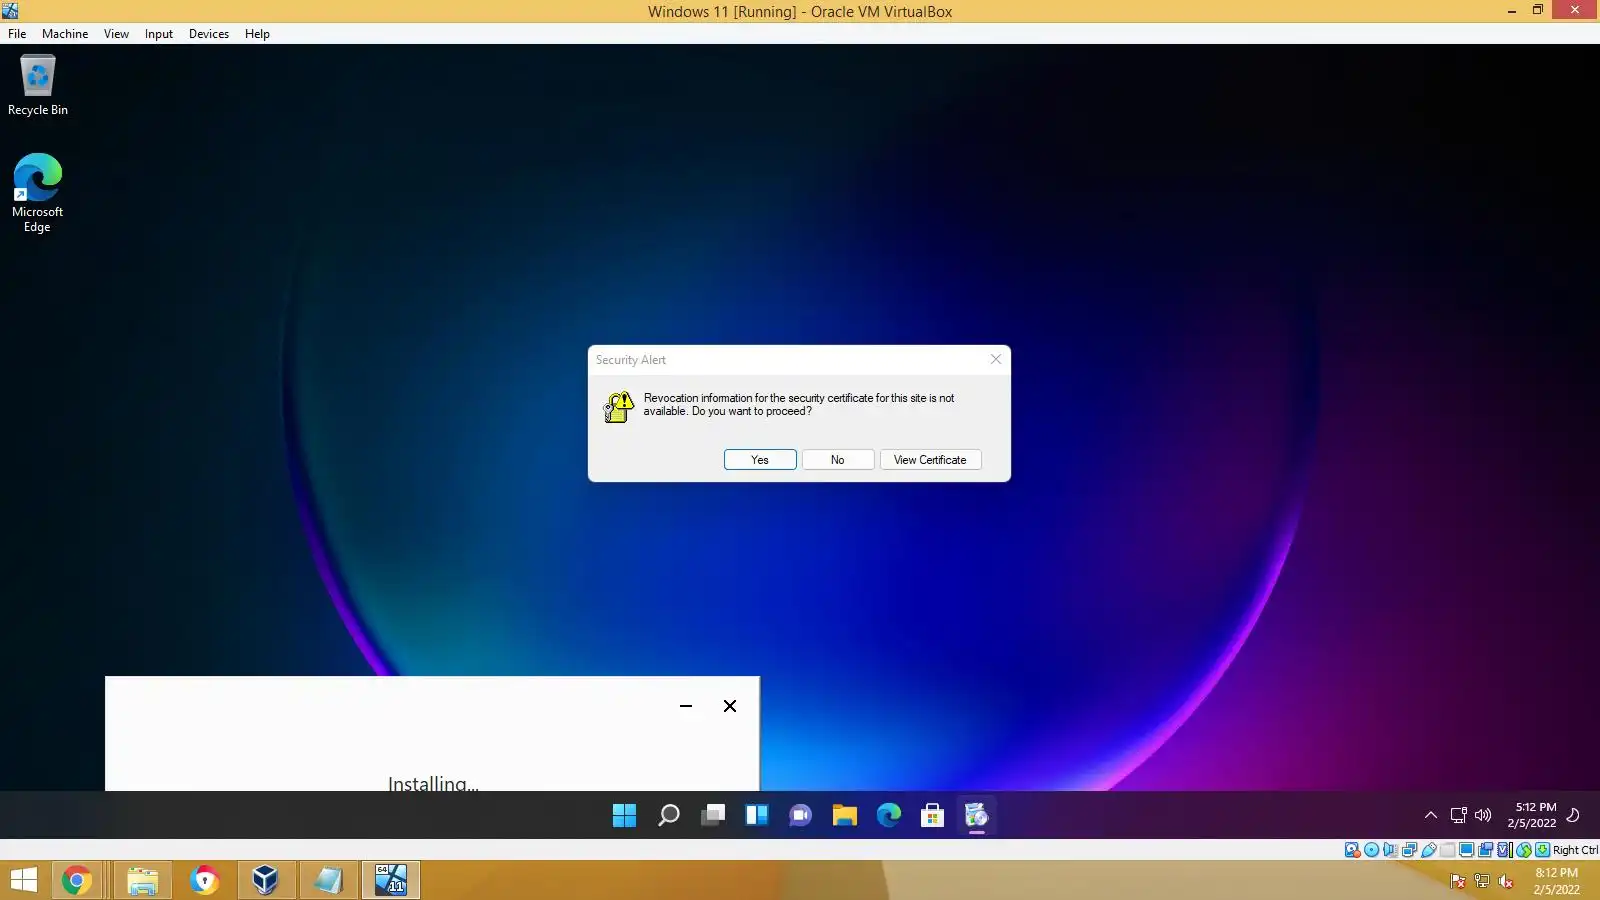
Task: Click the VirtualBox hard disk activity indicator
Action: [1352, 850]
